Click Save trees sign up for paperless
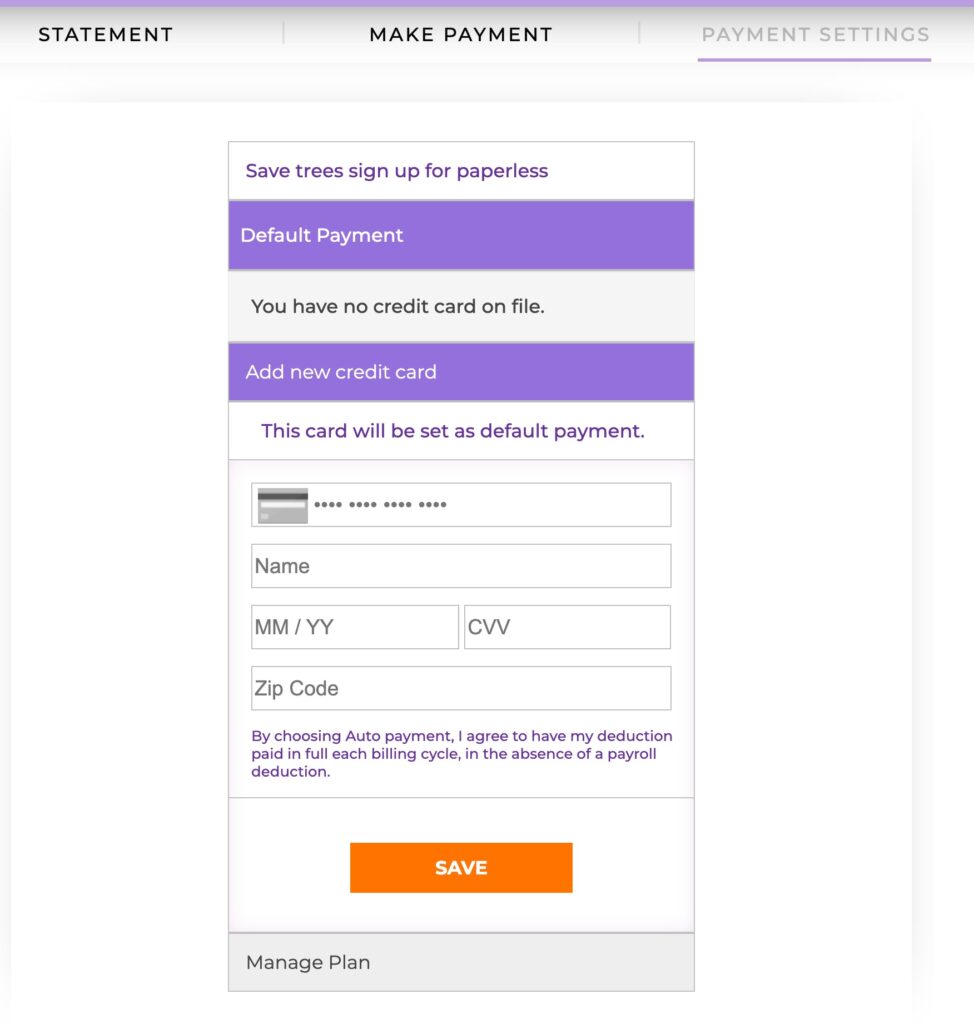Screen dimensions: 974x1024 [x=397, y=170]
